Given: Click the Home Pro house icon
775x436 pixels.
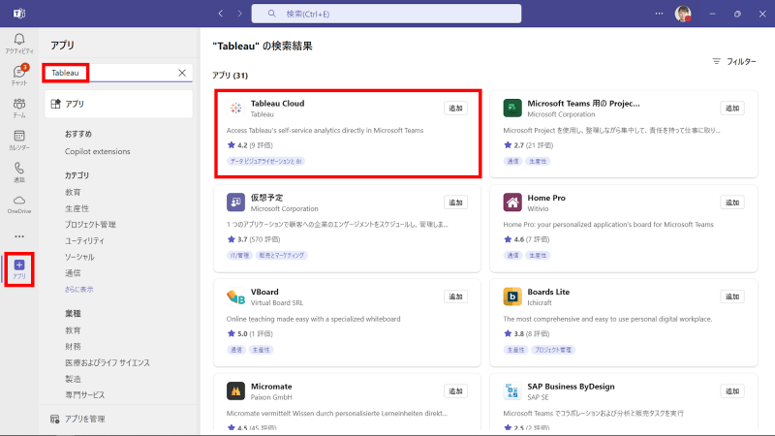Looking at the screenshot, I should 512,202.
